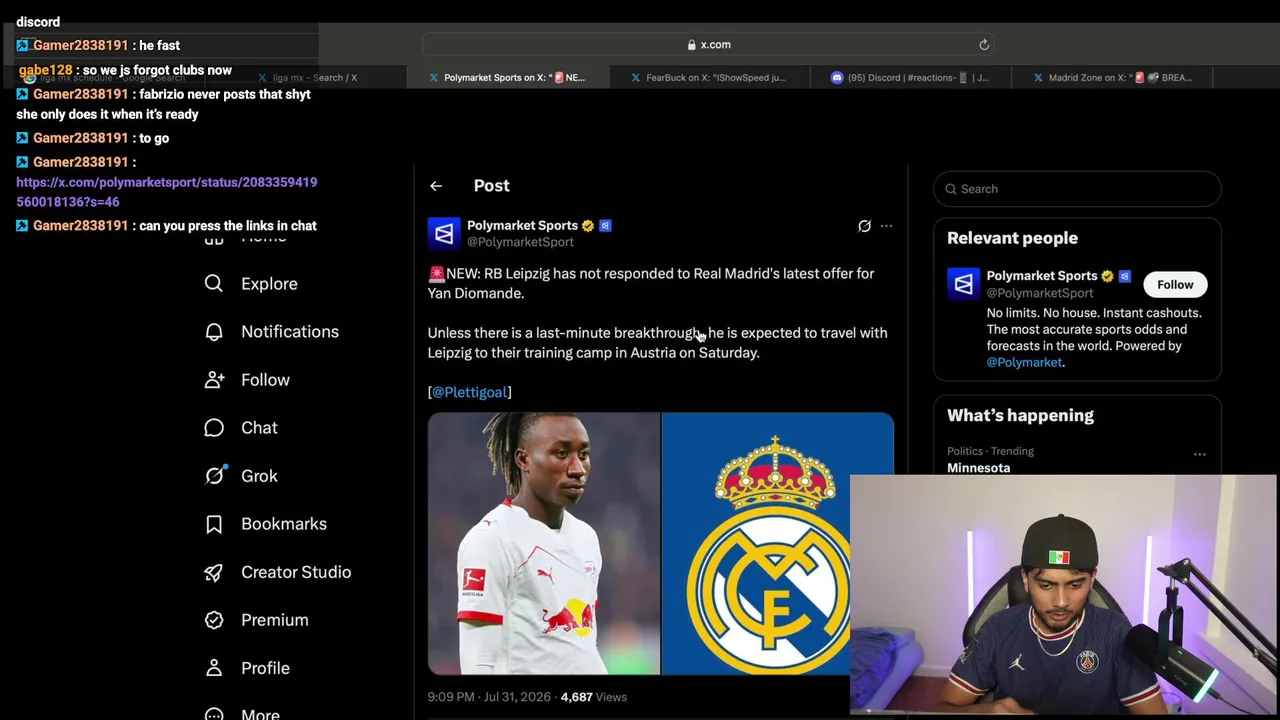Image resolution: width=1280 pixels, height=720 pixels.
Task: Switch to the Discord #reactions tab
Action: [910, 77]
